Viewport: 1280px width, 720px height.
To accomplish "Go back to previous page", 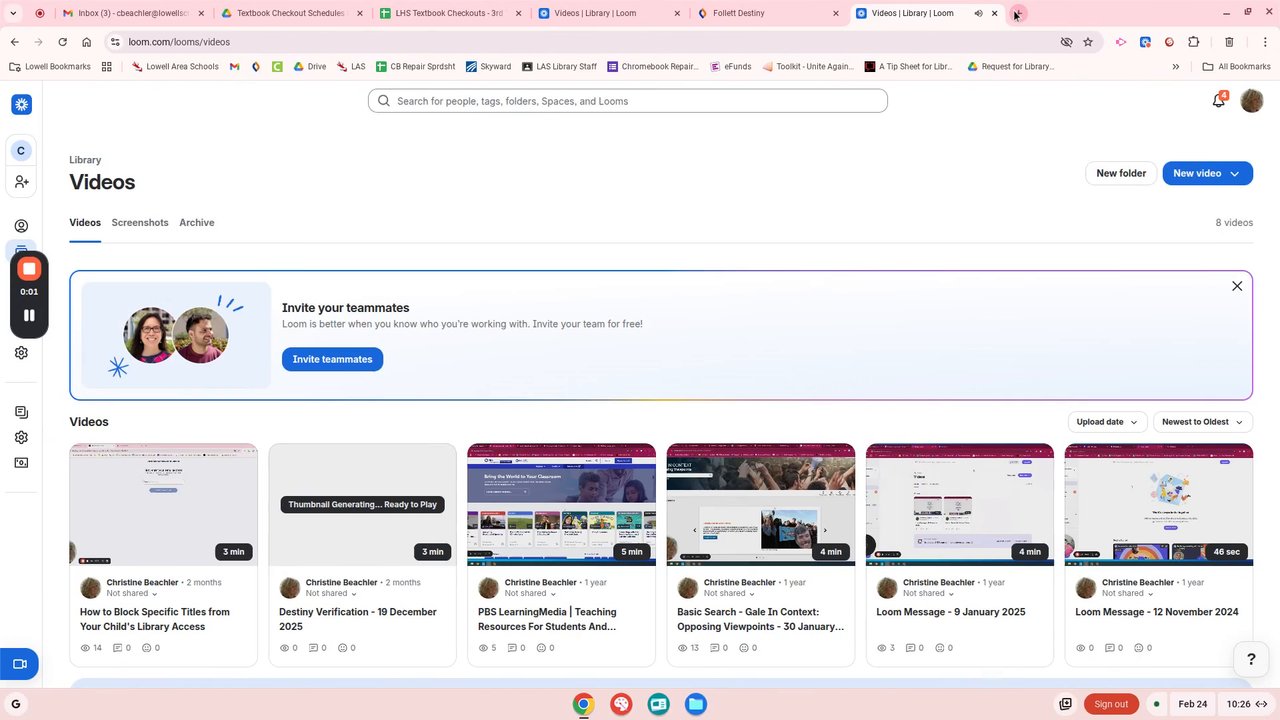I will pyautogui.click(x=14, y=42).
